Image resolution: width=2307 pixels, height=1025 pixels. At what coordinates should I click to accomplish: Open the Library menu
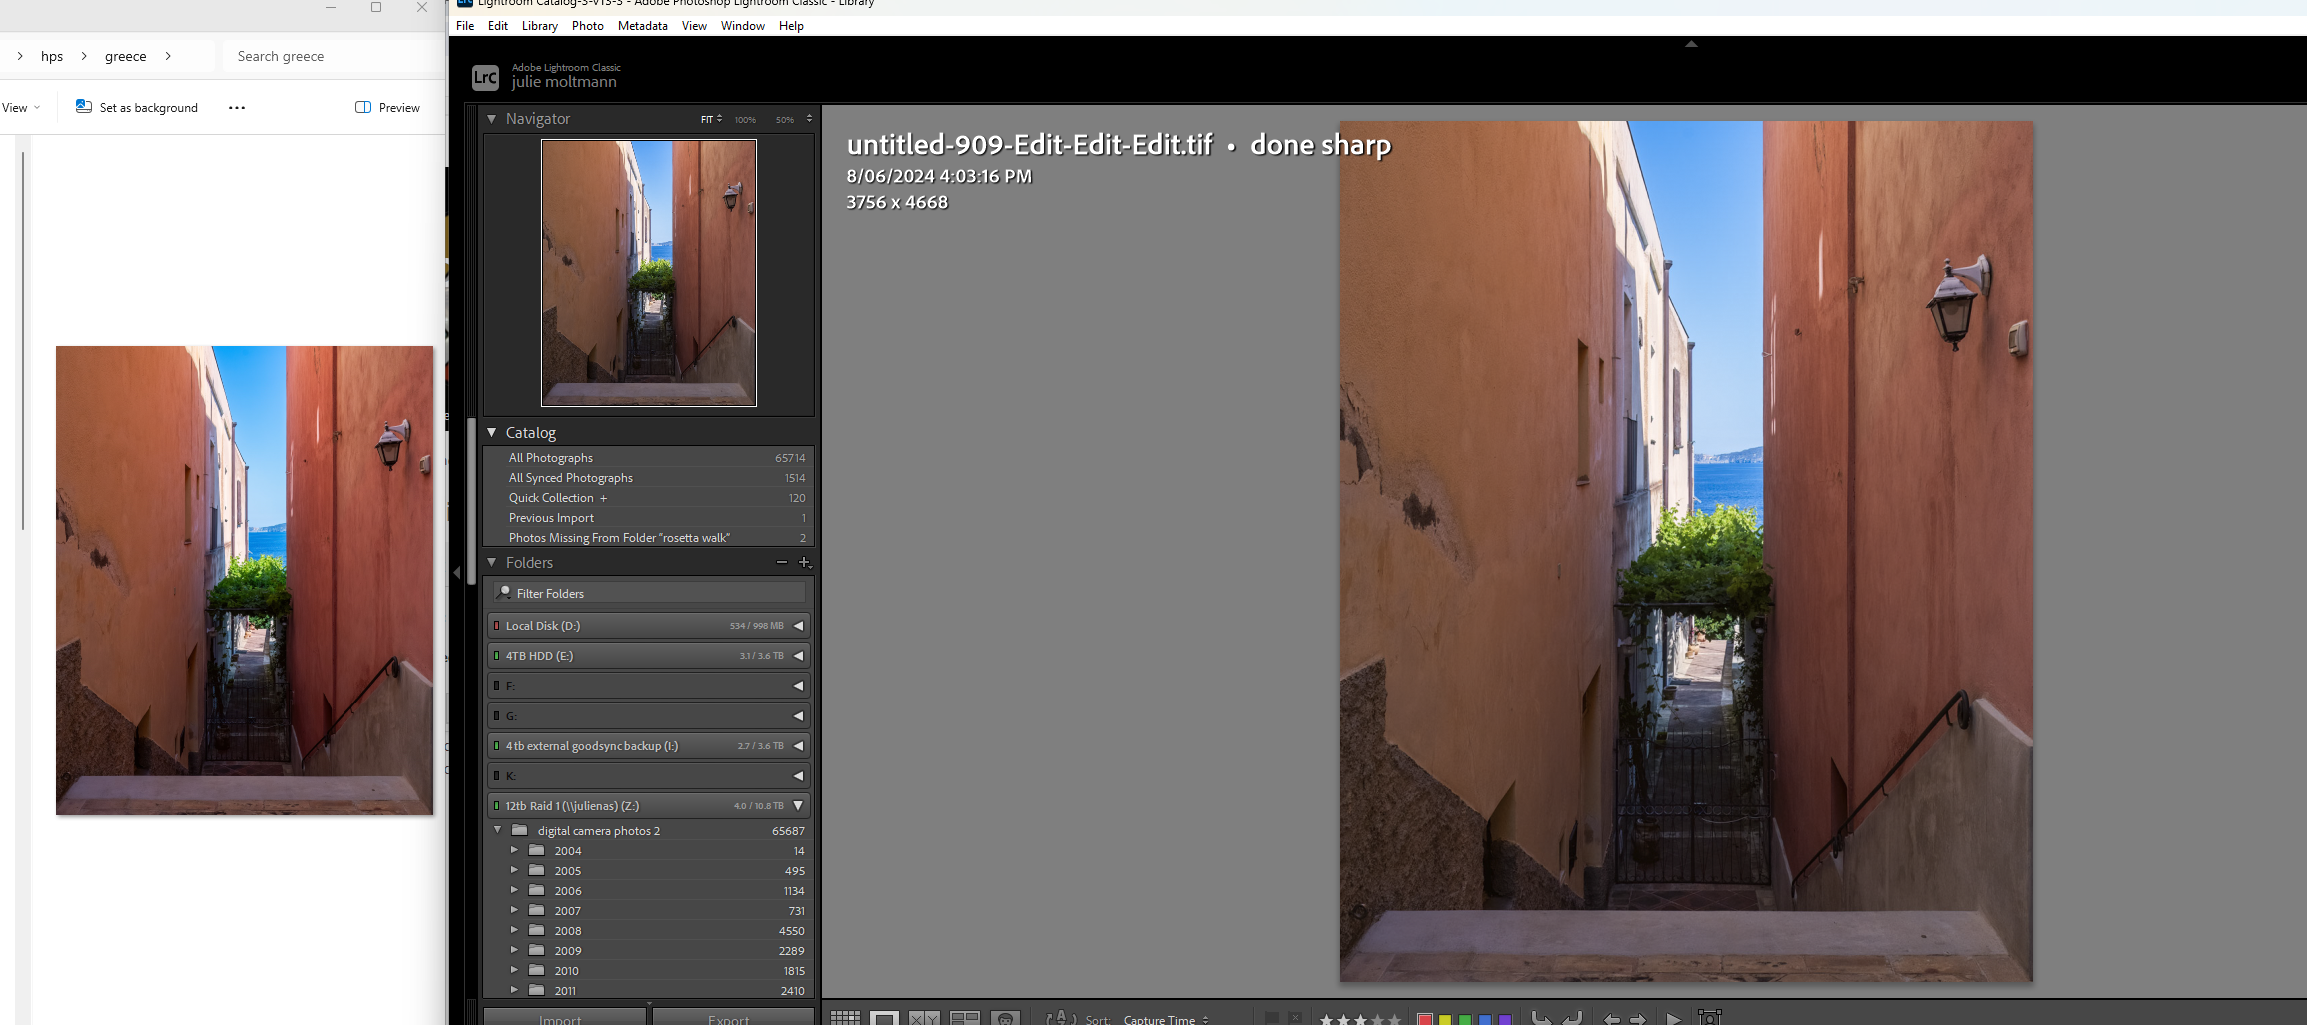click(x=539, y=26)
